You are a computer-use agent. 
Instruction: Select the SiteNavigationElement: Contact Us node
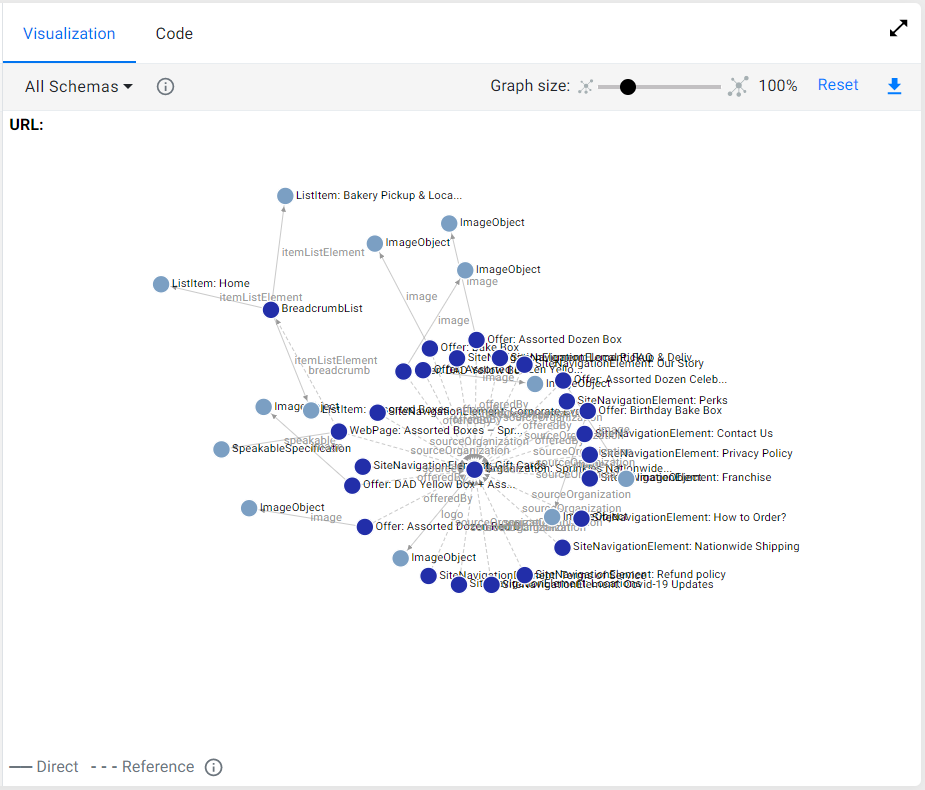(x=585, y=434)
